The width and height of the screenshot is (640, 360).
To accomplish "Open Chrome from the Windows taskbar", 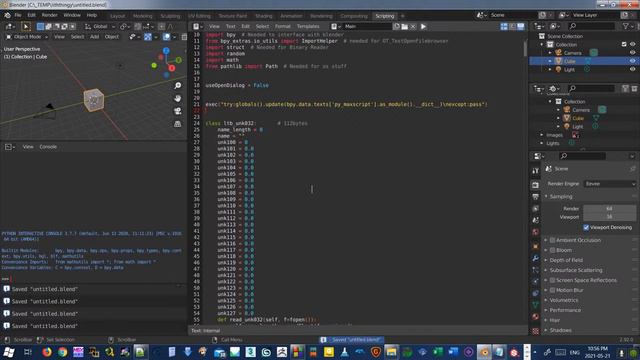I will [62, 352].
